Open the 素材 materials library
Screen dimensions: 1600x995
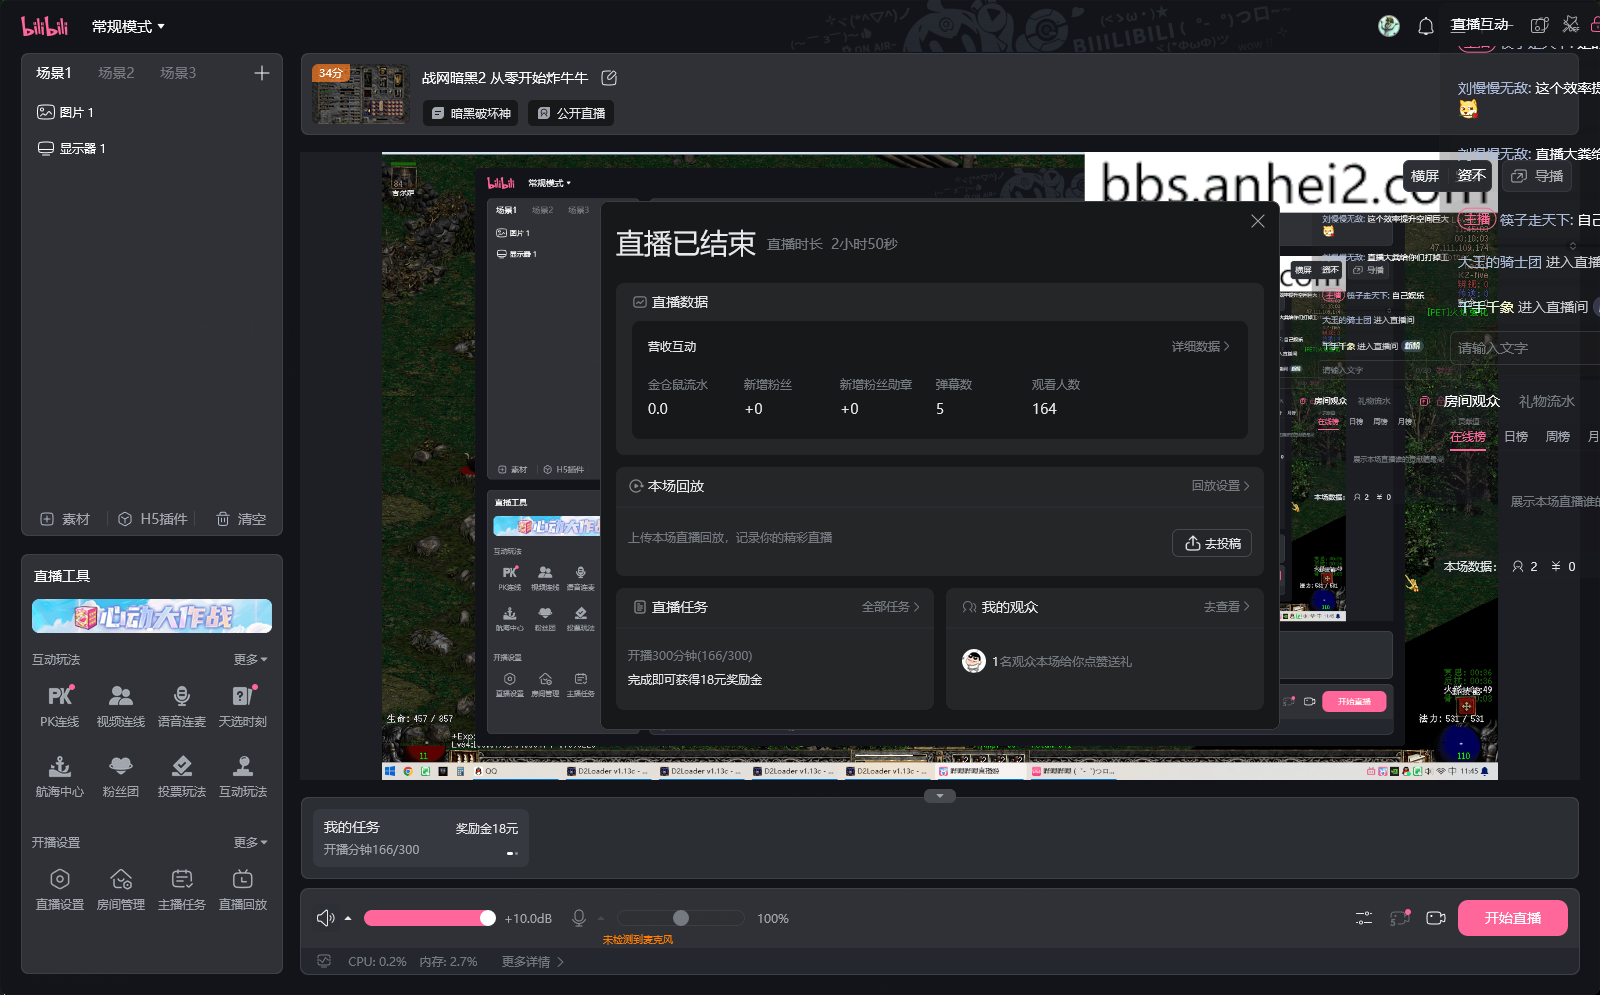point(65,519)
